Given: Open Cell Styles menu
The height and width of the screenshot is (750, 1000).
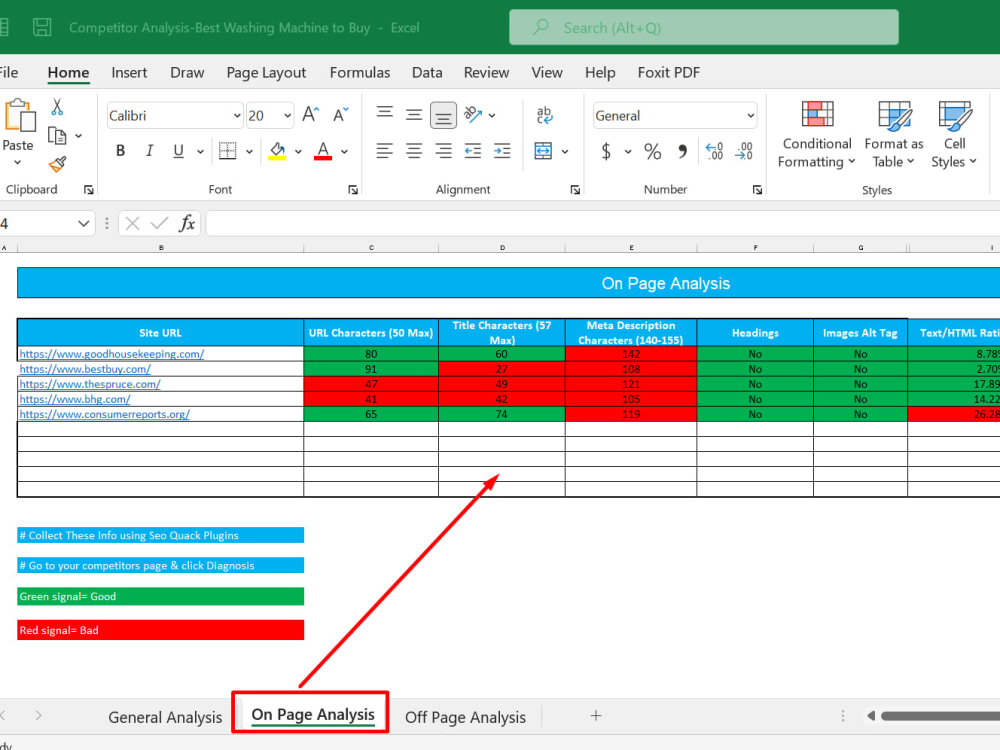Looking at the screenshot, I should pos(954,134).
